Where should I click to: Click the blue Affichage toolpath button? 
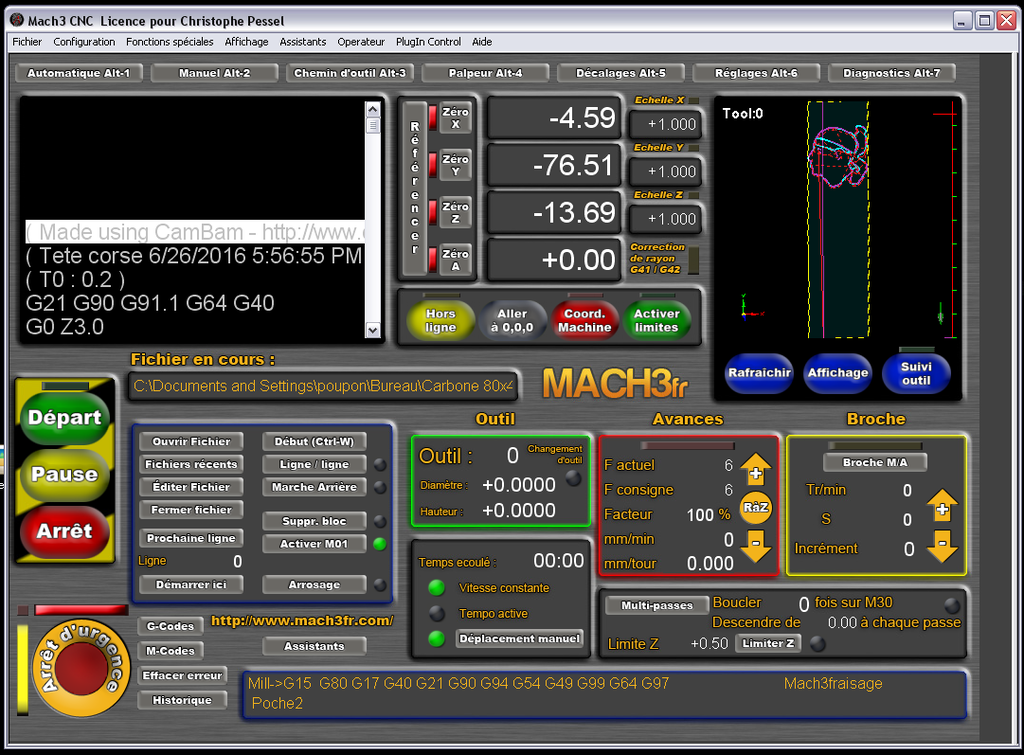pyautogui.click(x=838, y=373)
